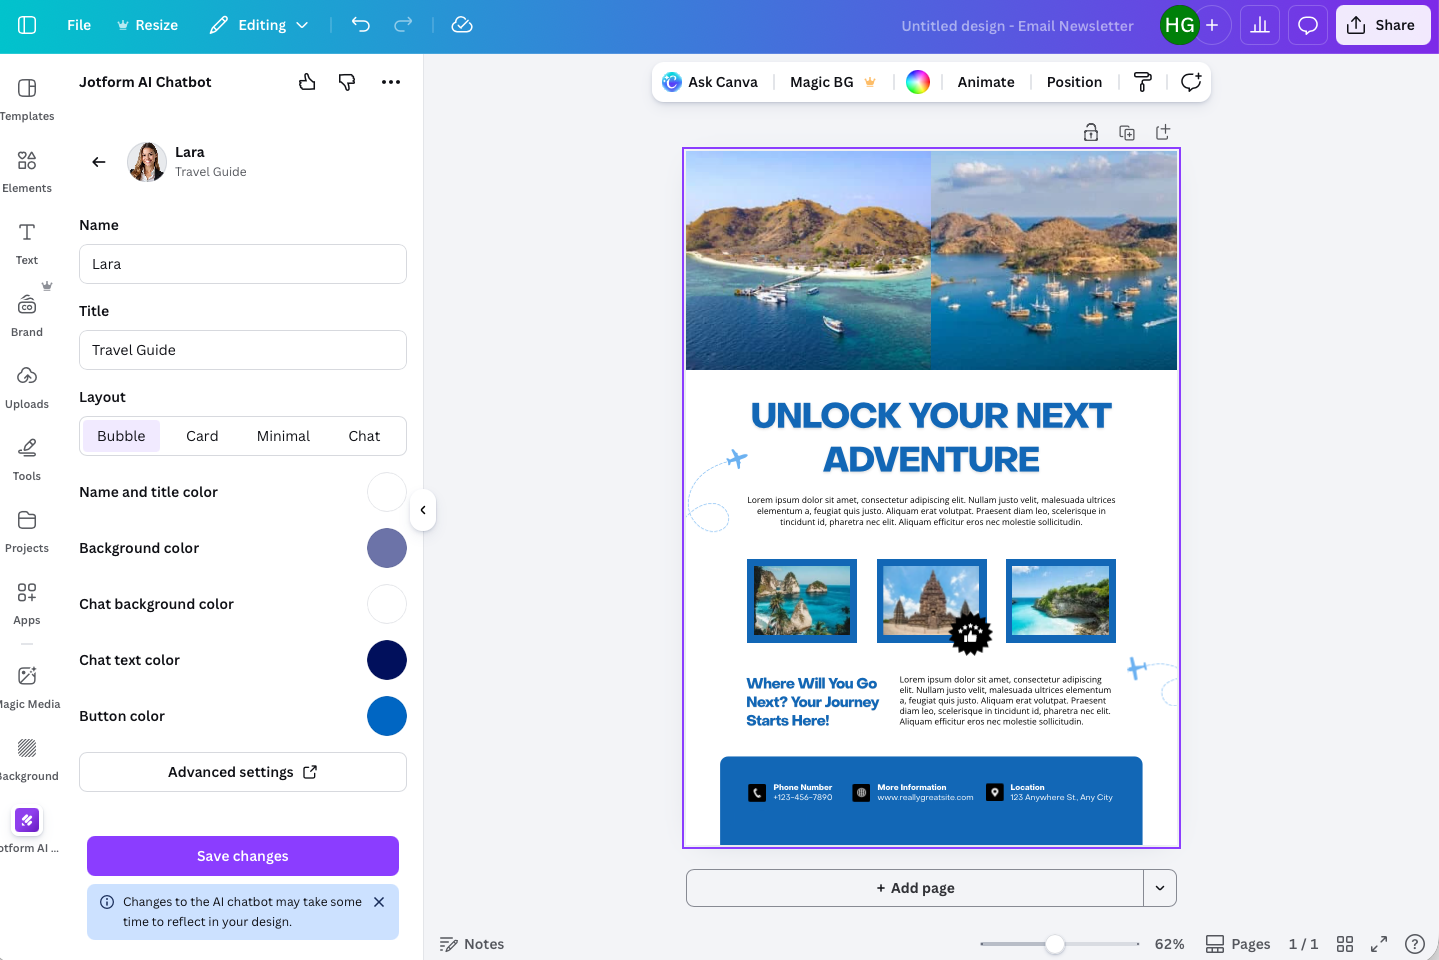Toggle the lock on the selected page
1439x960 pixels.
click(x=1091, y=131)
